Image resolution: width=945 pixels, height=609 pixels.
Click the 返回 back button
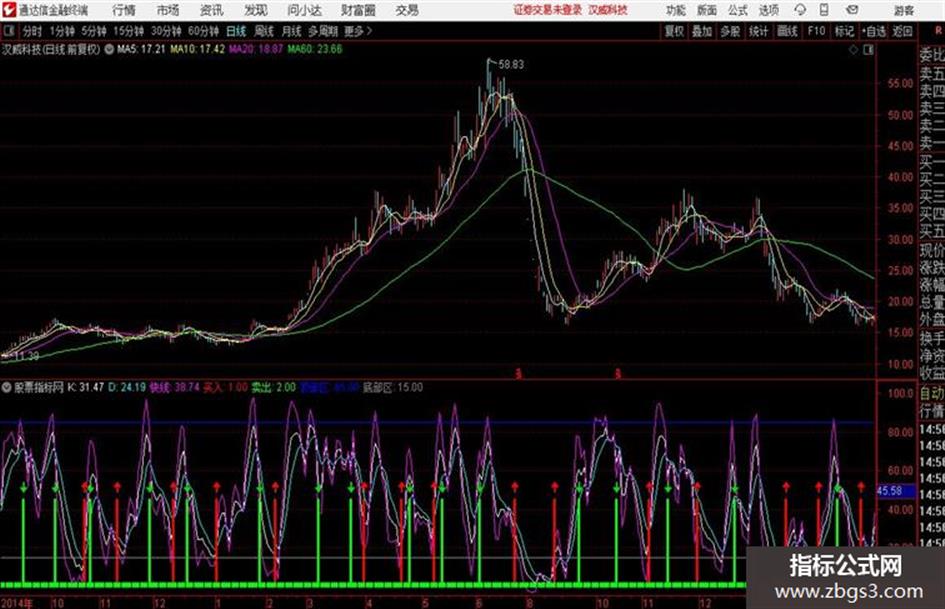[x=902, y=31]
